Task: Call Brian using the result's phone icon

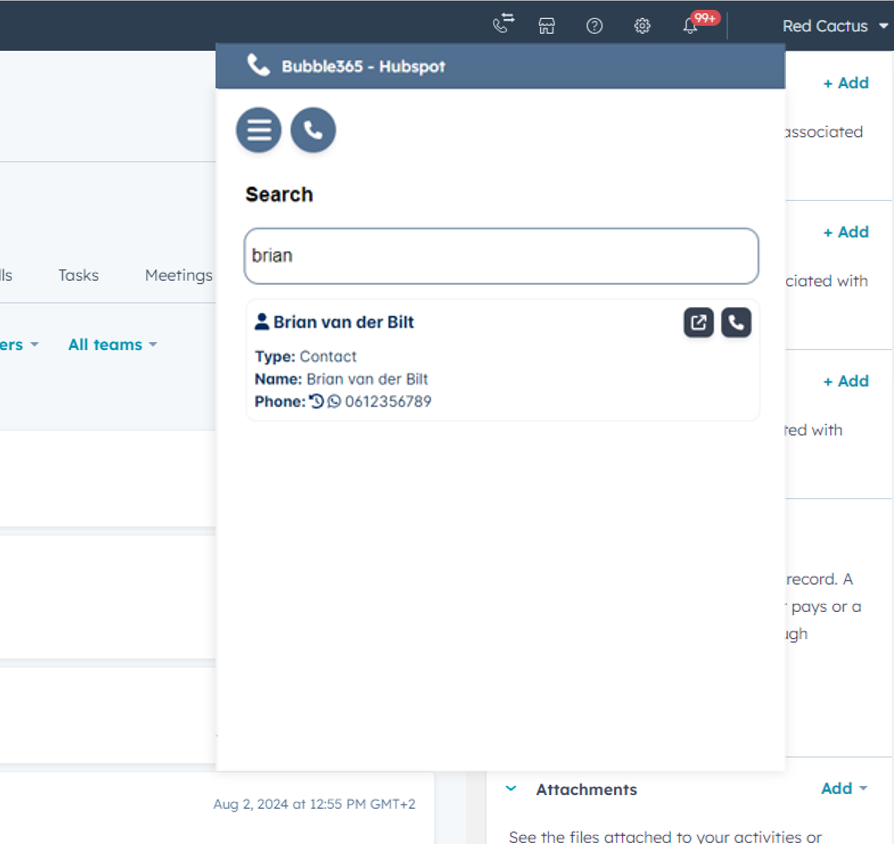Action: pos(736,322)
